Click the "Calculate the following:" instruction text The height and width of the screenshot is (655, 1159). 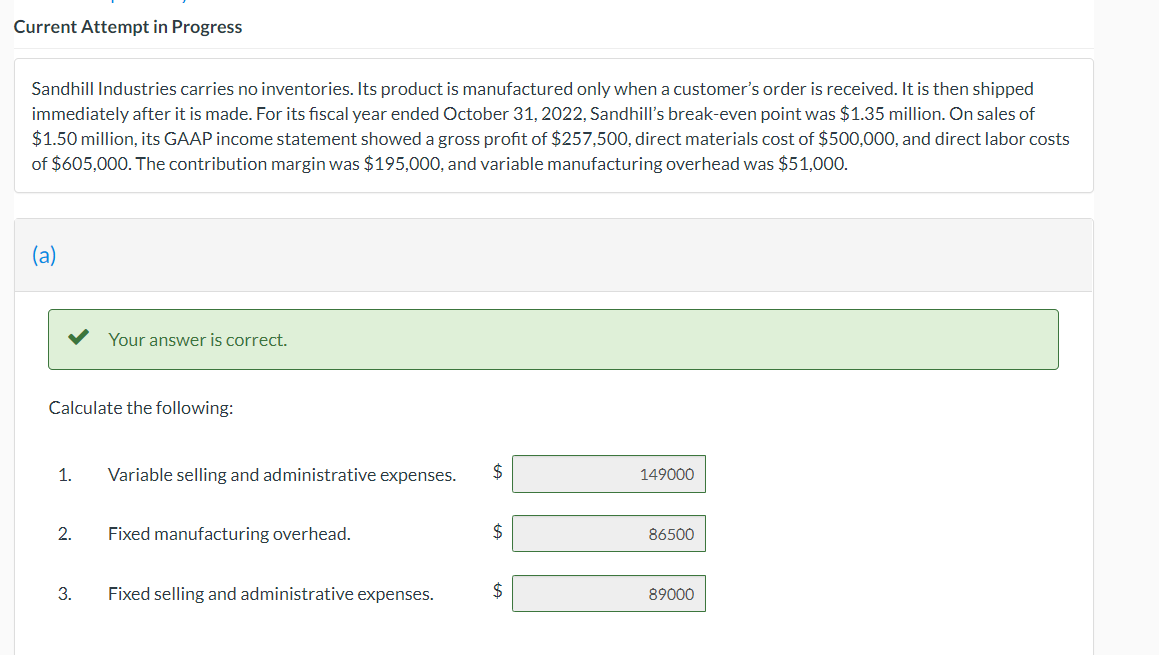[x=141, y=408]
